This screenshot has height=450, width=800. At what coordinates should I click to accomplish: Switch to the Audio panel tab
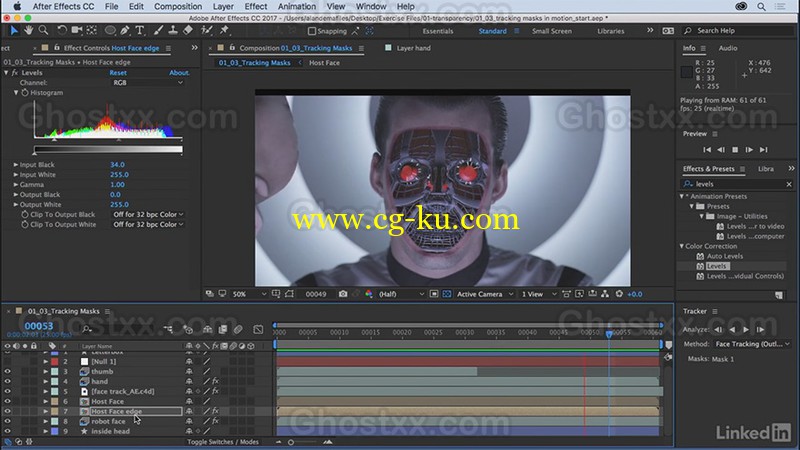728,48
